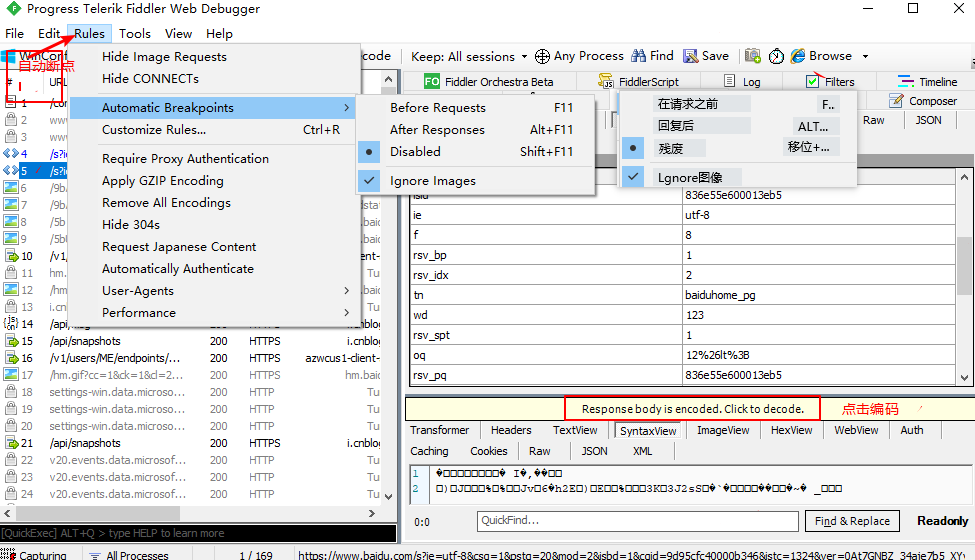Select session 4 diamond arrows icon
This screenshot has width=975, height=560.
pyautogui.click(x=11, y=153)
